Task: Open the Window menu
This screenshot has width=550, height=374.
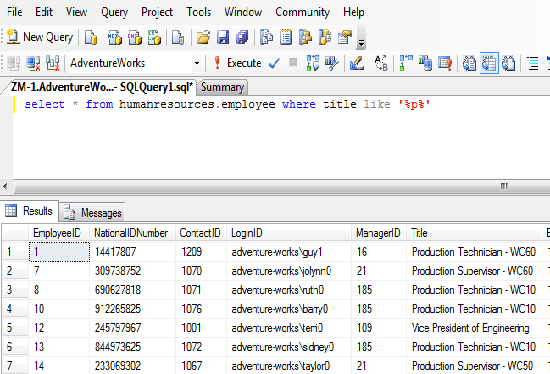Action: click(243, 12)
